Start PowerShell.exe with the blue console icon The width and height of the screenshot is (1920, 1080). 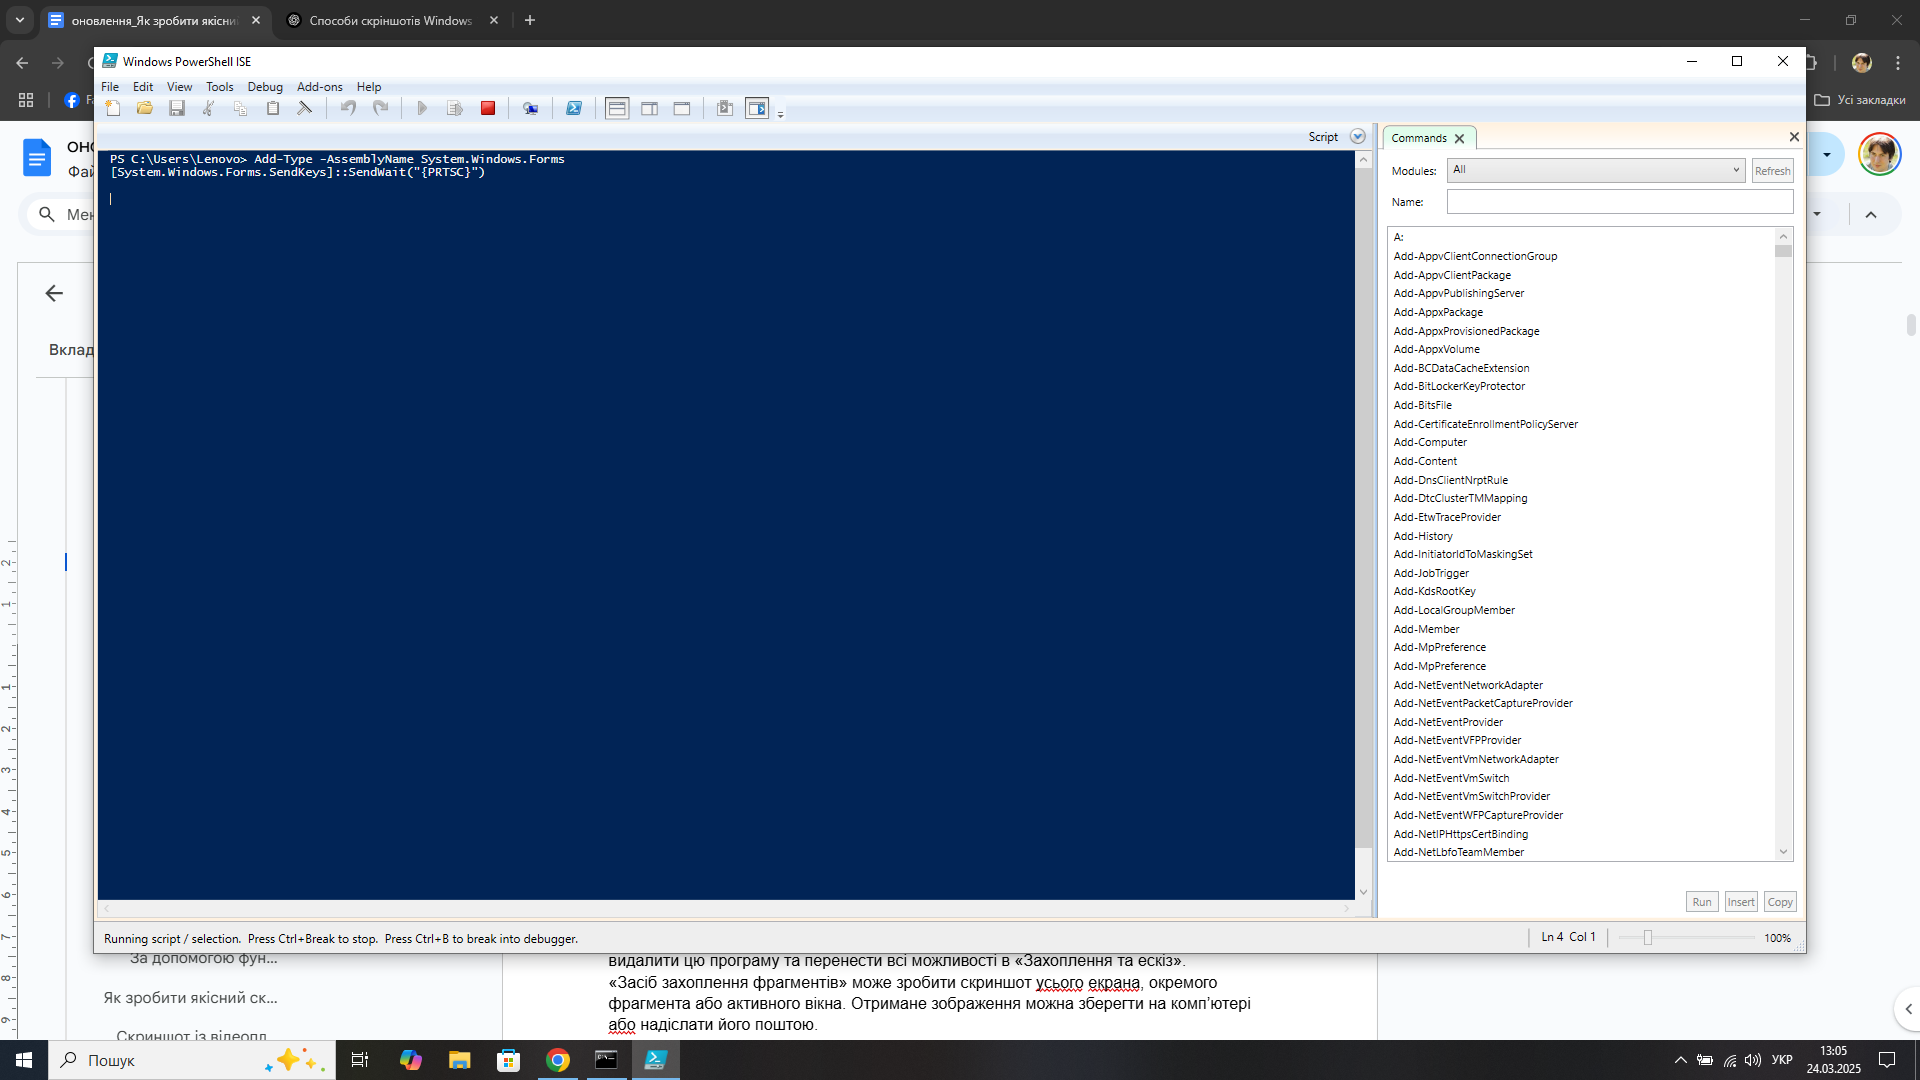pyautogui.click(x=574, y=108)
